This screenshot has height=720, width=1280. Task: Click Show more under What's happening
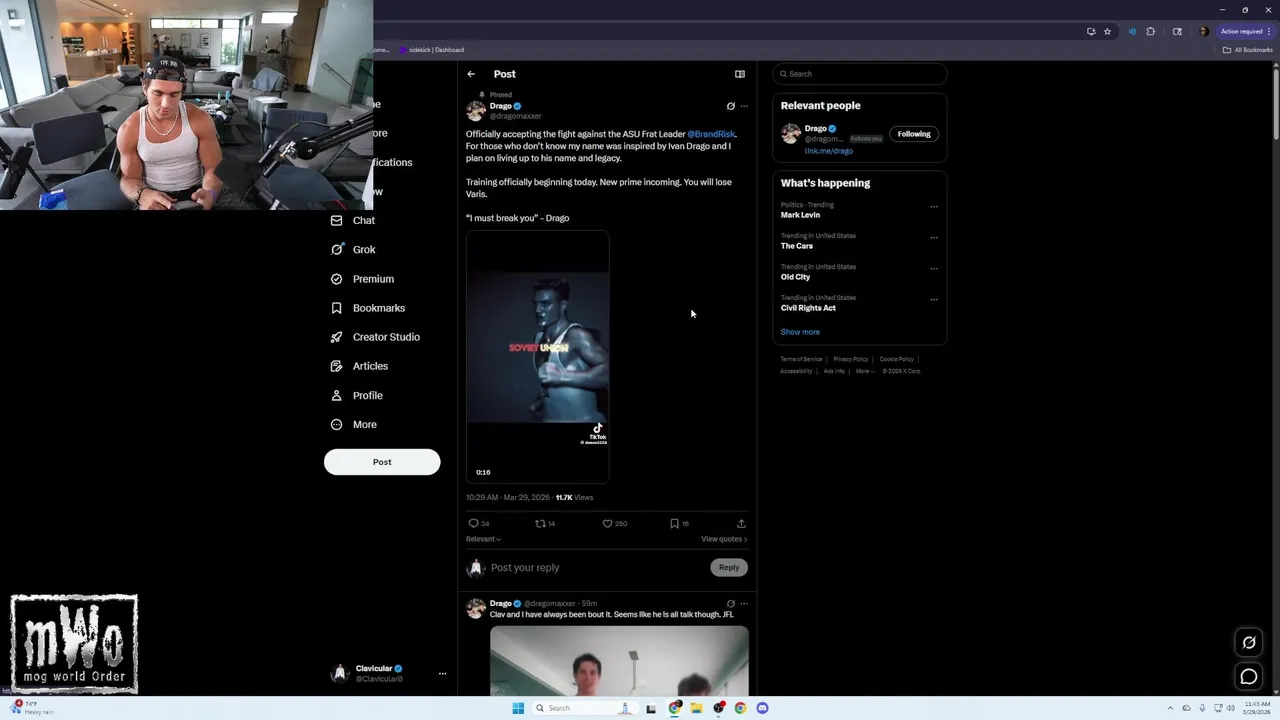coord(800,332)
